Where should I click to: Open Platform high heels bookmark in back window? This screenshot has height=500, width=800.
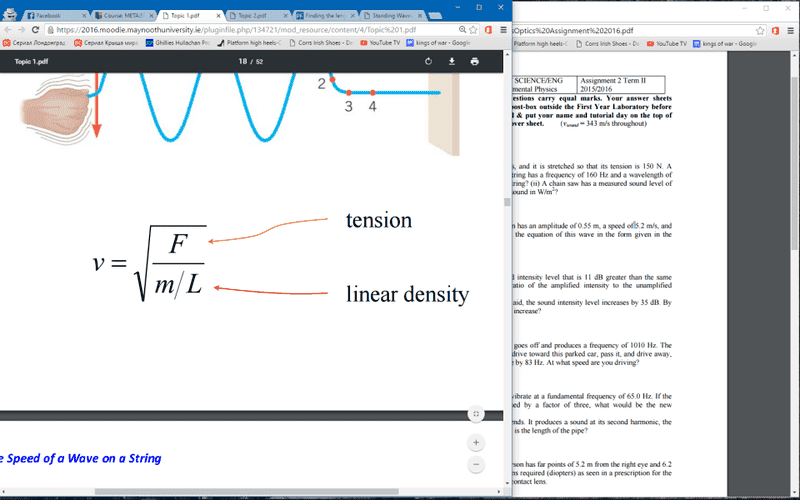(540, 44)
